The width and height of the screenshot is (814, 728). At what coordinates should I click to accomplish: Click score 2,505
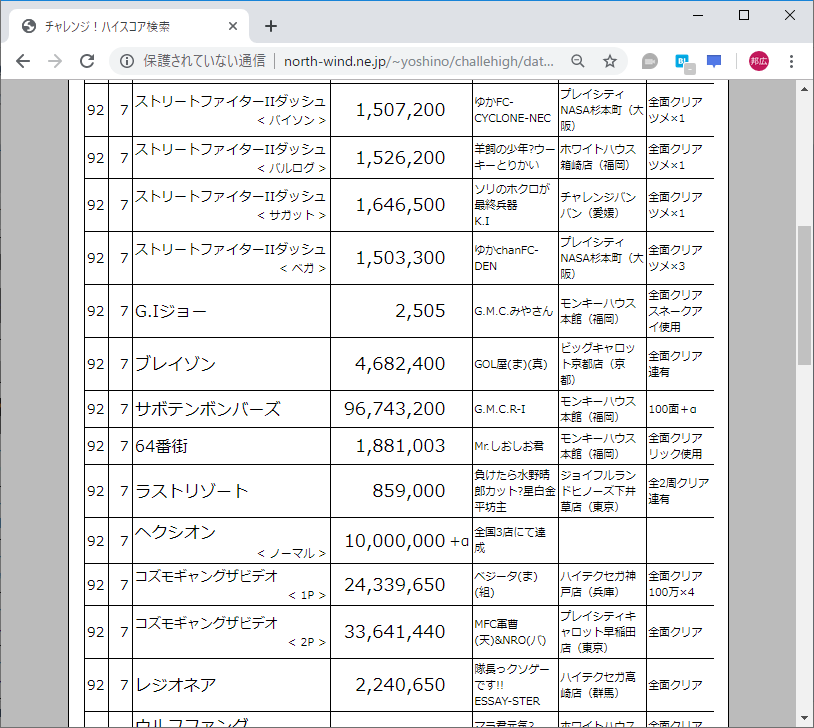pyautogui.click(x=420, y=311)
